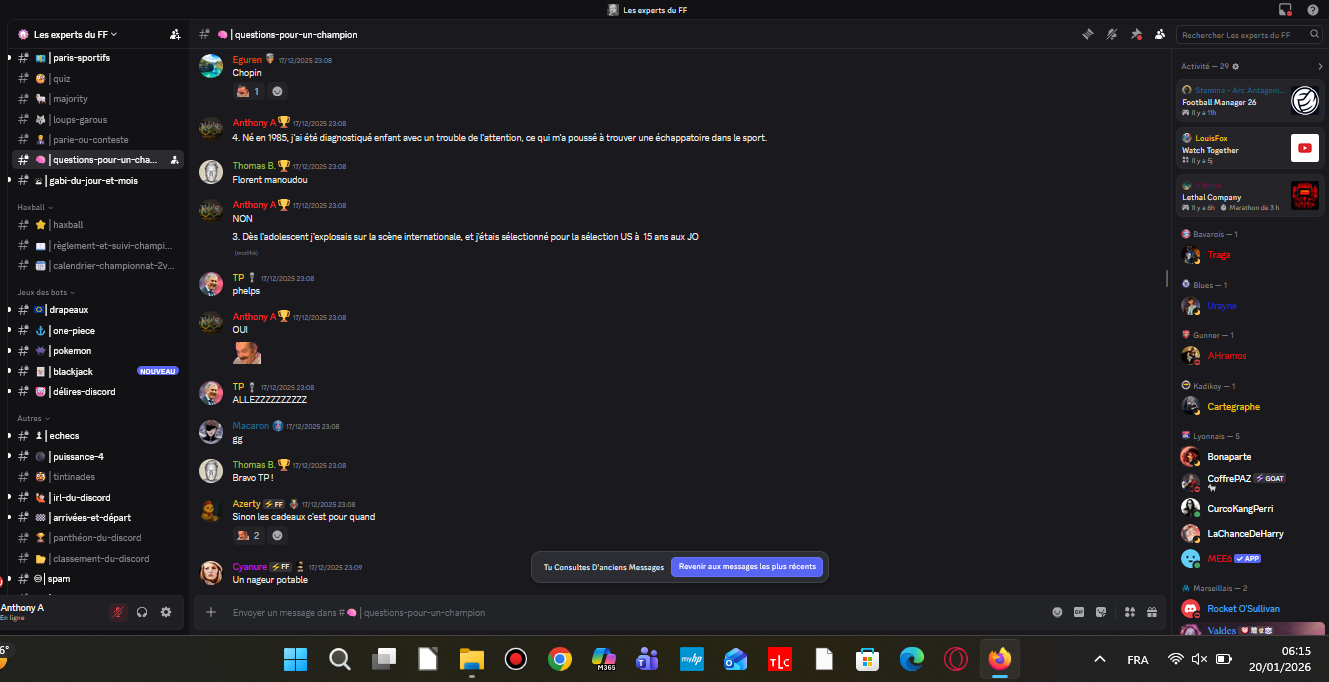Click the reaction with count 2 under Azerty's message

248,536
